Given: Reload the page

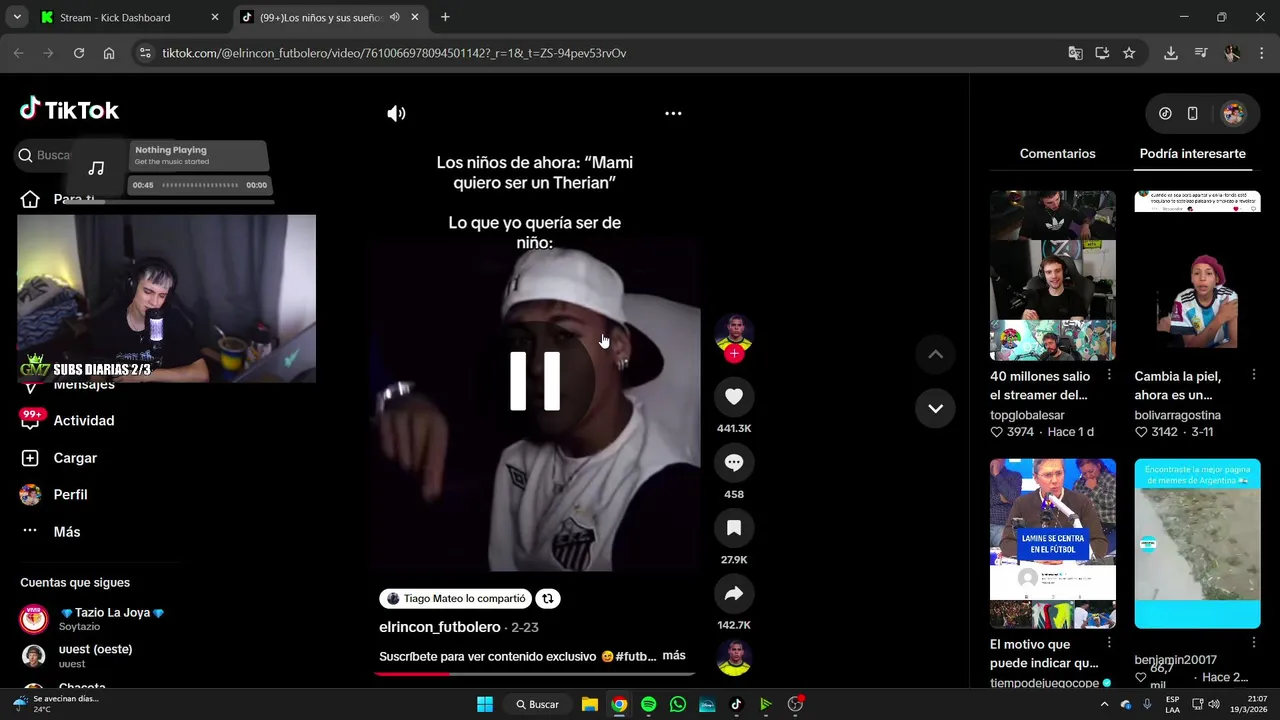Looking at the screenshot, I should point(79,53).
